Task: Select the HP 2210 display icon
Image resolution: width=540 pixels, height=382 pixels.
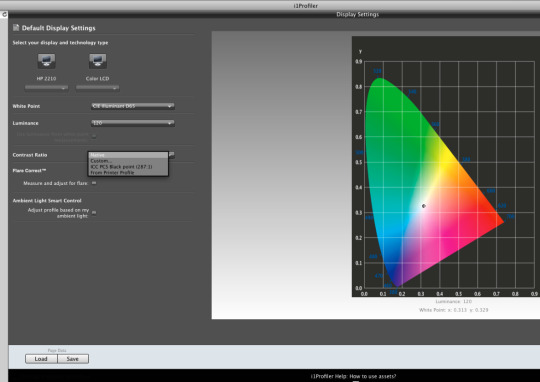Action: pyautogui.click(x=46, y=61)
